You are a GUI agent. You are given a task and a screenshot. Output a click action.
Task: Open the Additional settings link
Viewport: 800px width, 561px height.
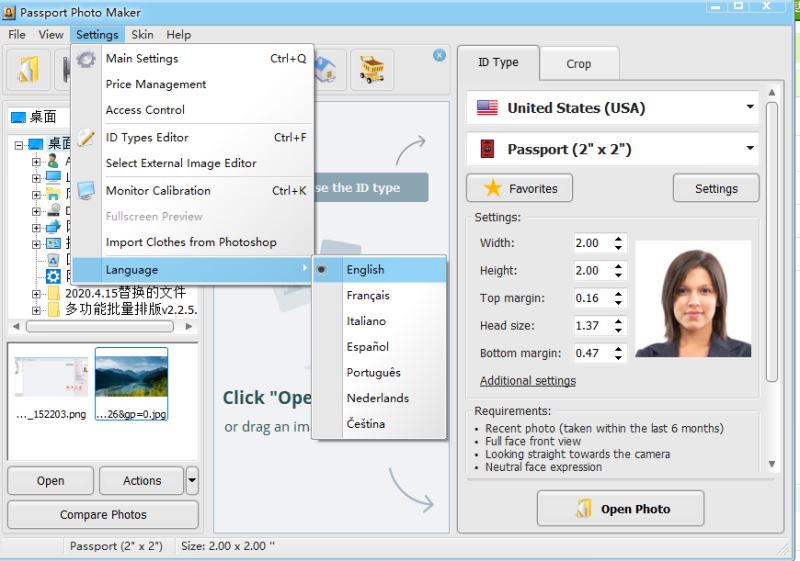[528, 380]
